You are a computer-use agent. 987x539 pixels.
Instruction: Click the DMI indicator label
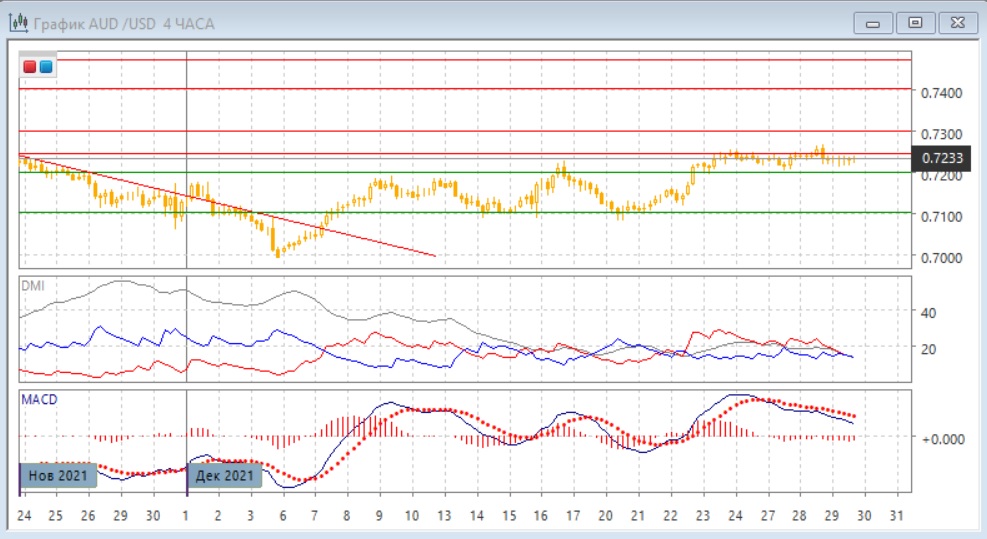click(x=32, y=285)
